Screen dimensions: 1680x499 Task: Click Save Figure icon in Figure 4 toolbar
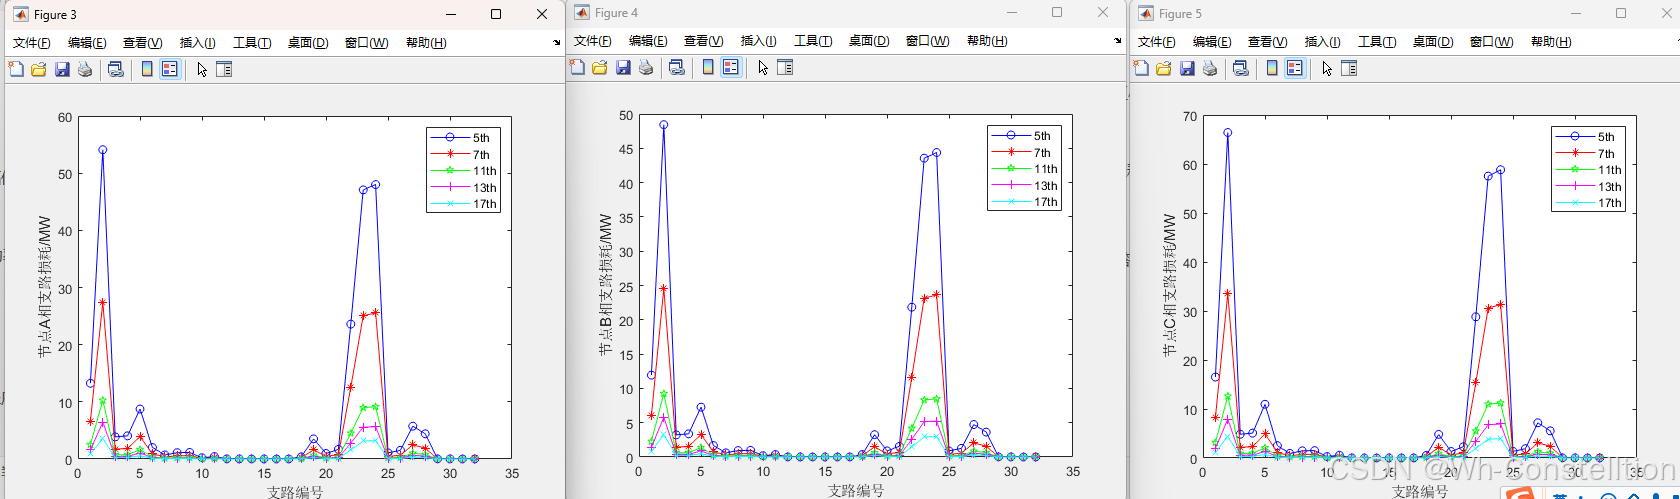(623, 67)
